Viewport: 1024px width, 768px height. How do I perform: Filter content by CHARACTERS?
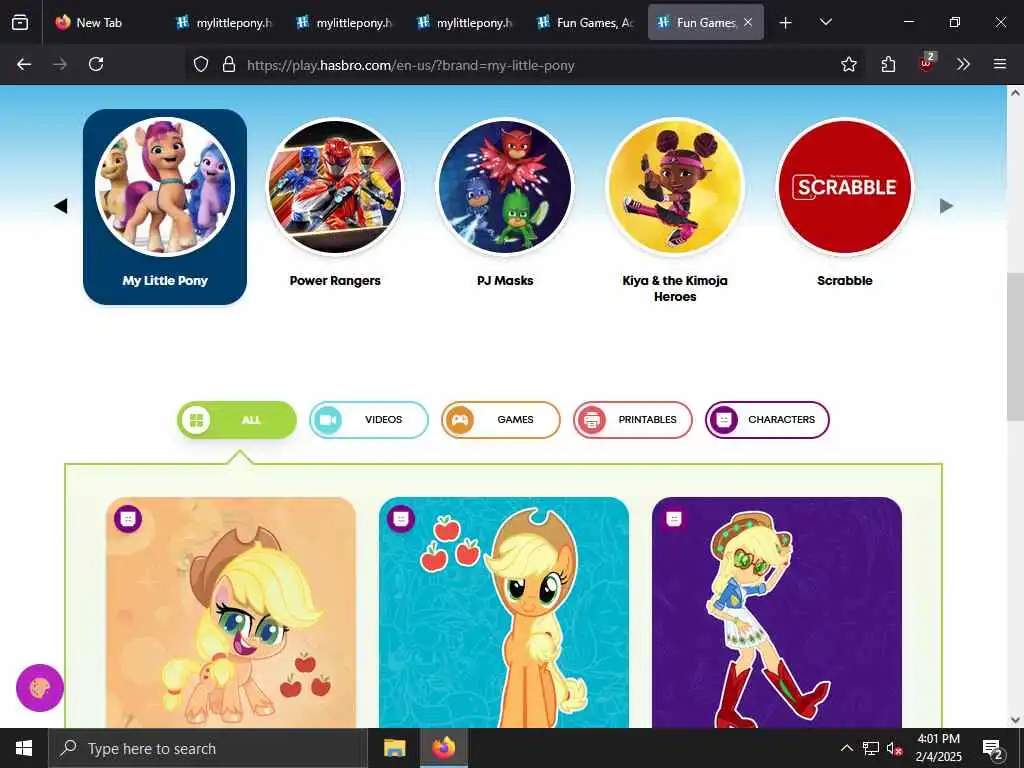point(767,420)
